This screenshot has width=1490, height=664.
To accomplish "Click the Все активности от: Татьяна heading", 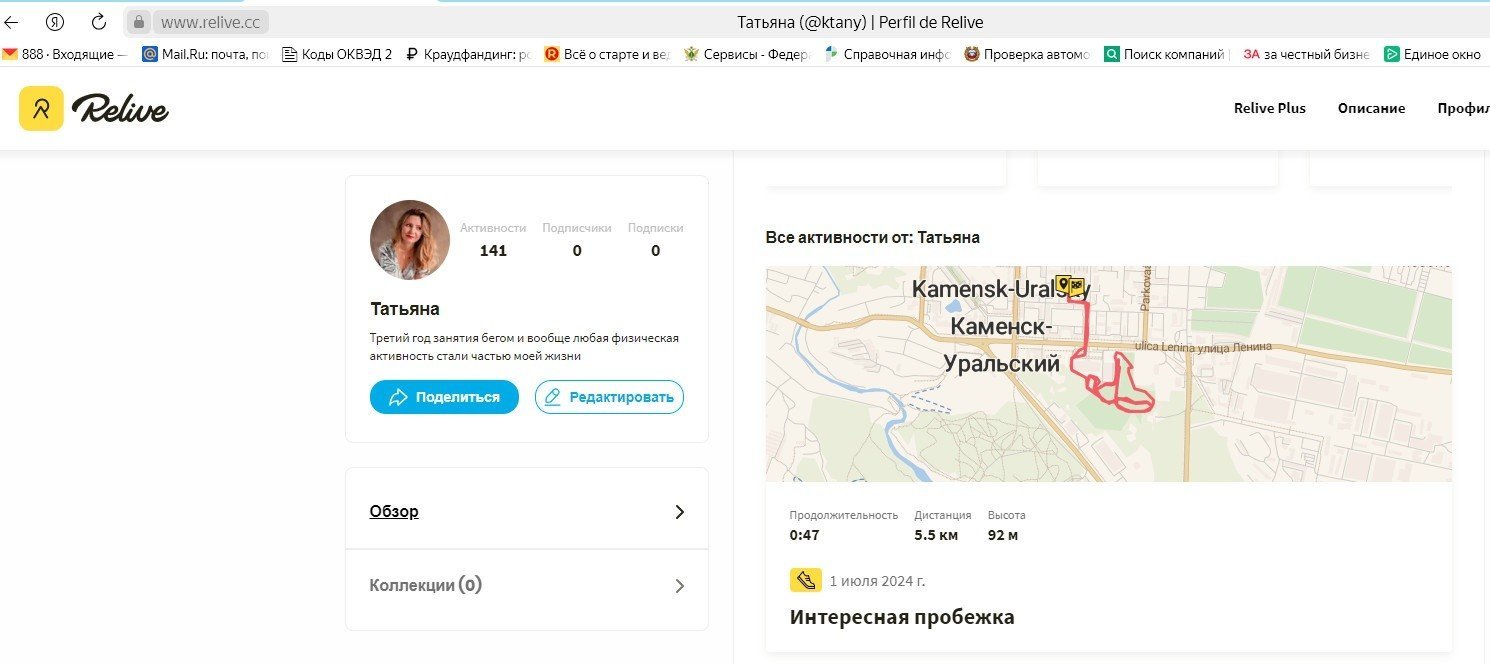I will pyautogui.click(x=873, y=238).
